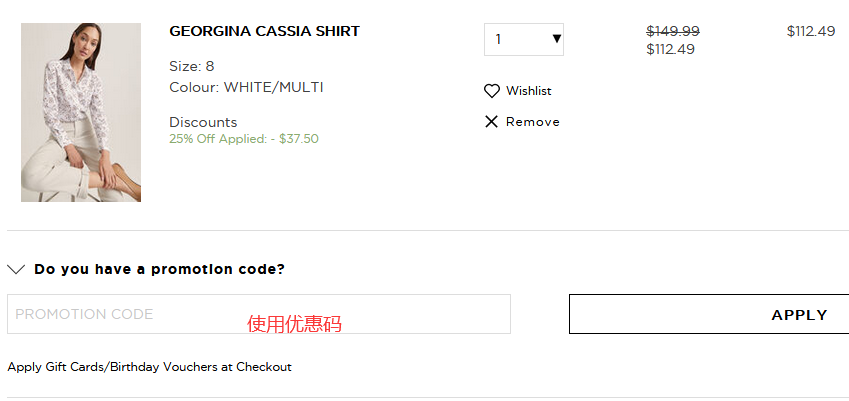Click the Colour: WHITE/MULTI detail text
The height and width of the screenshot is (401, 849).
[246, 87]
